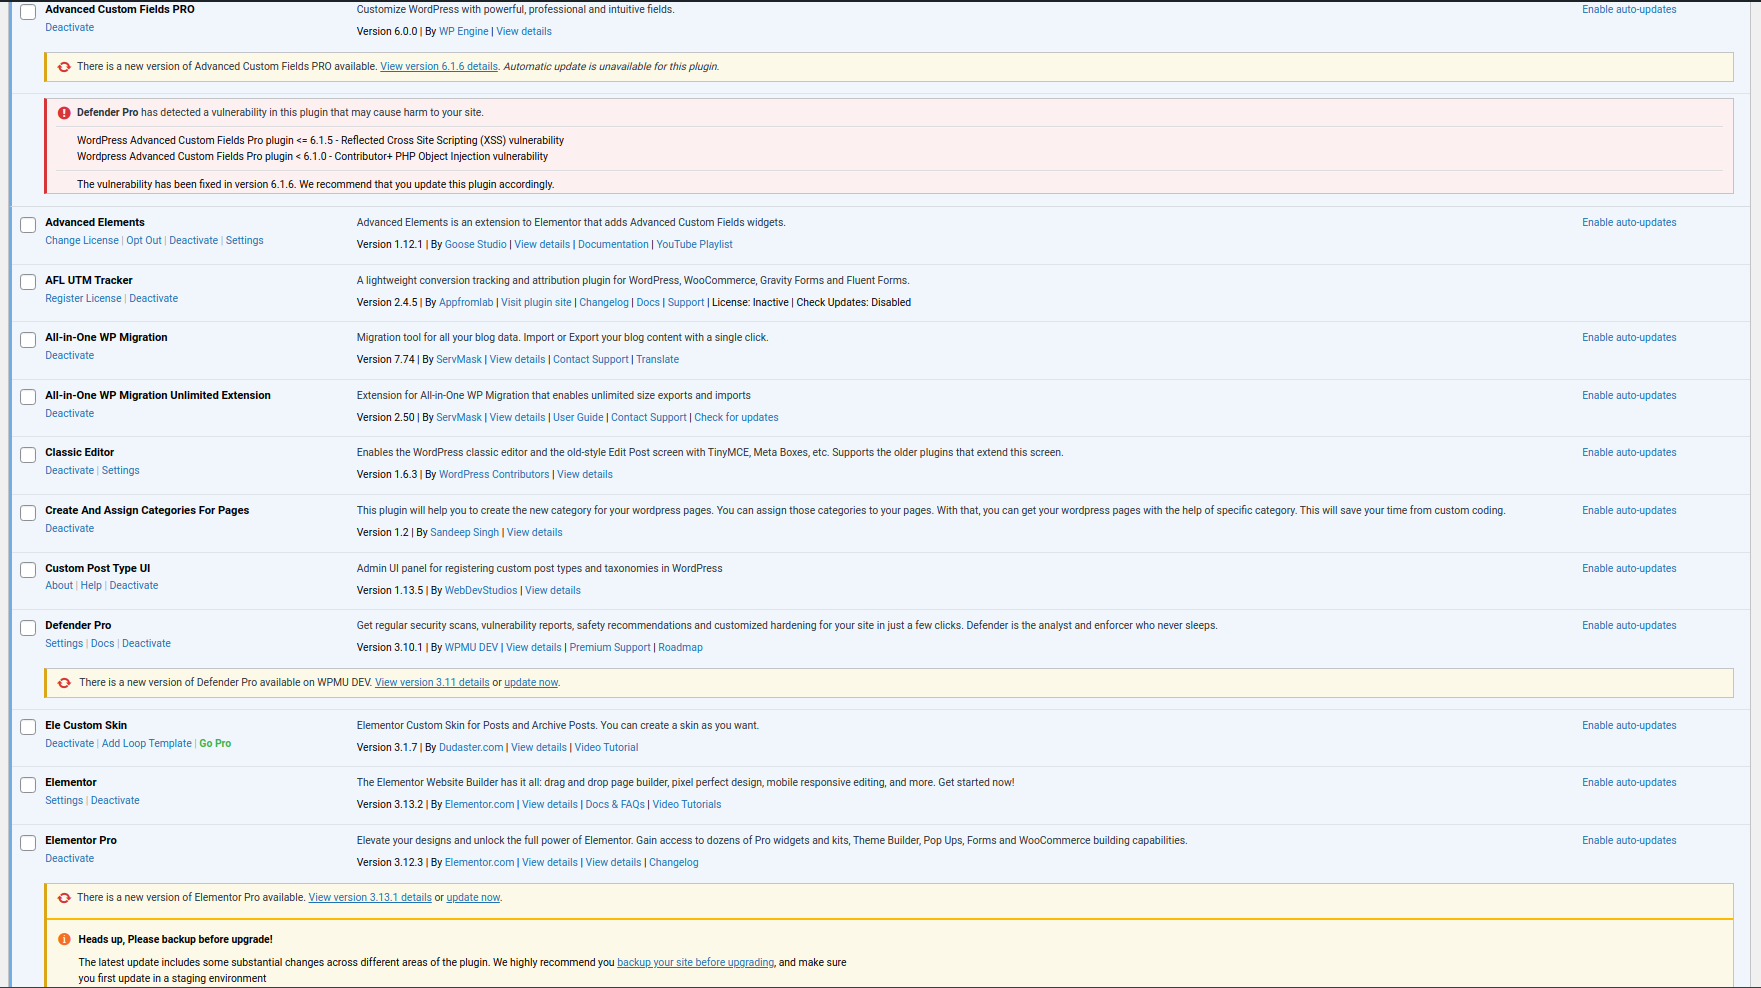This screenshot has height=988, width=1761.
Task: Enable auto-updates for All-in-One WP Migration
Action: tap(1628, 338)
